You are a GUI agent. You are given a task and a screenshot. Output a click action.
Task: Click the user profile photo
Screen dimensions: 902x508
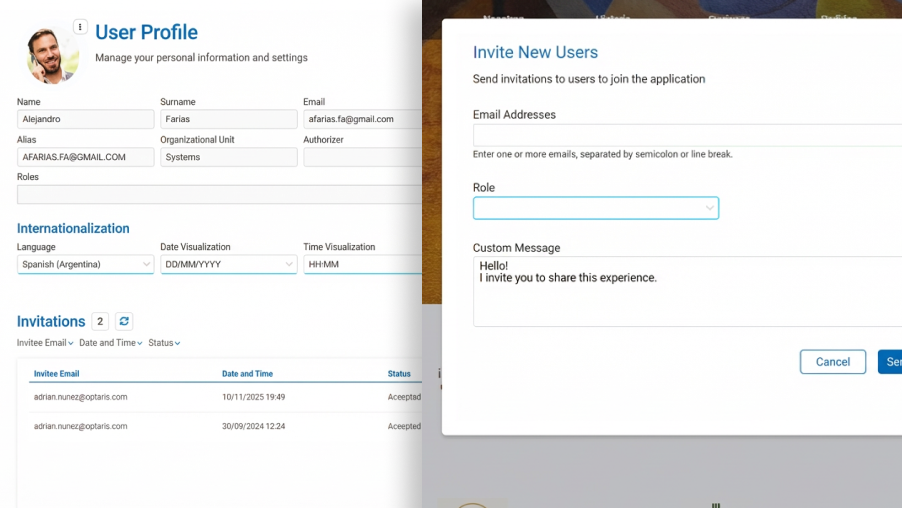coord(52,56)
